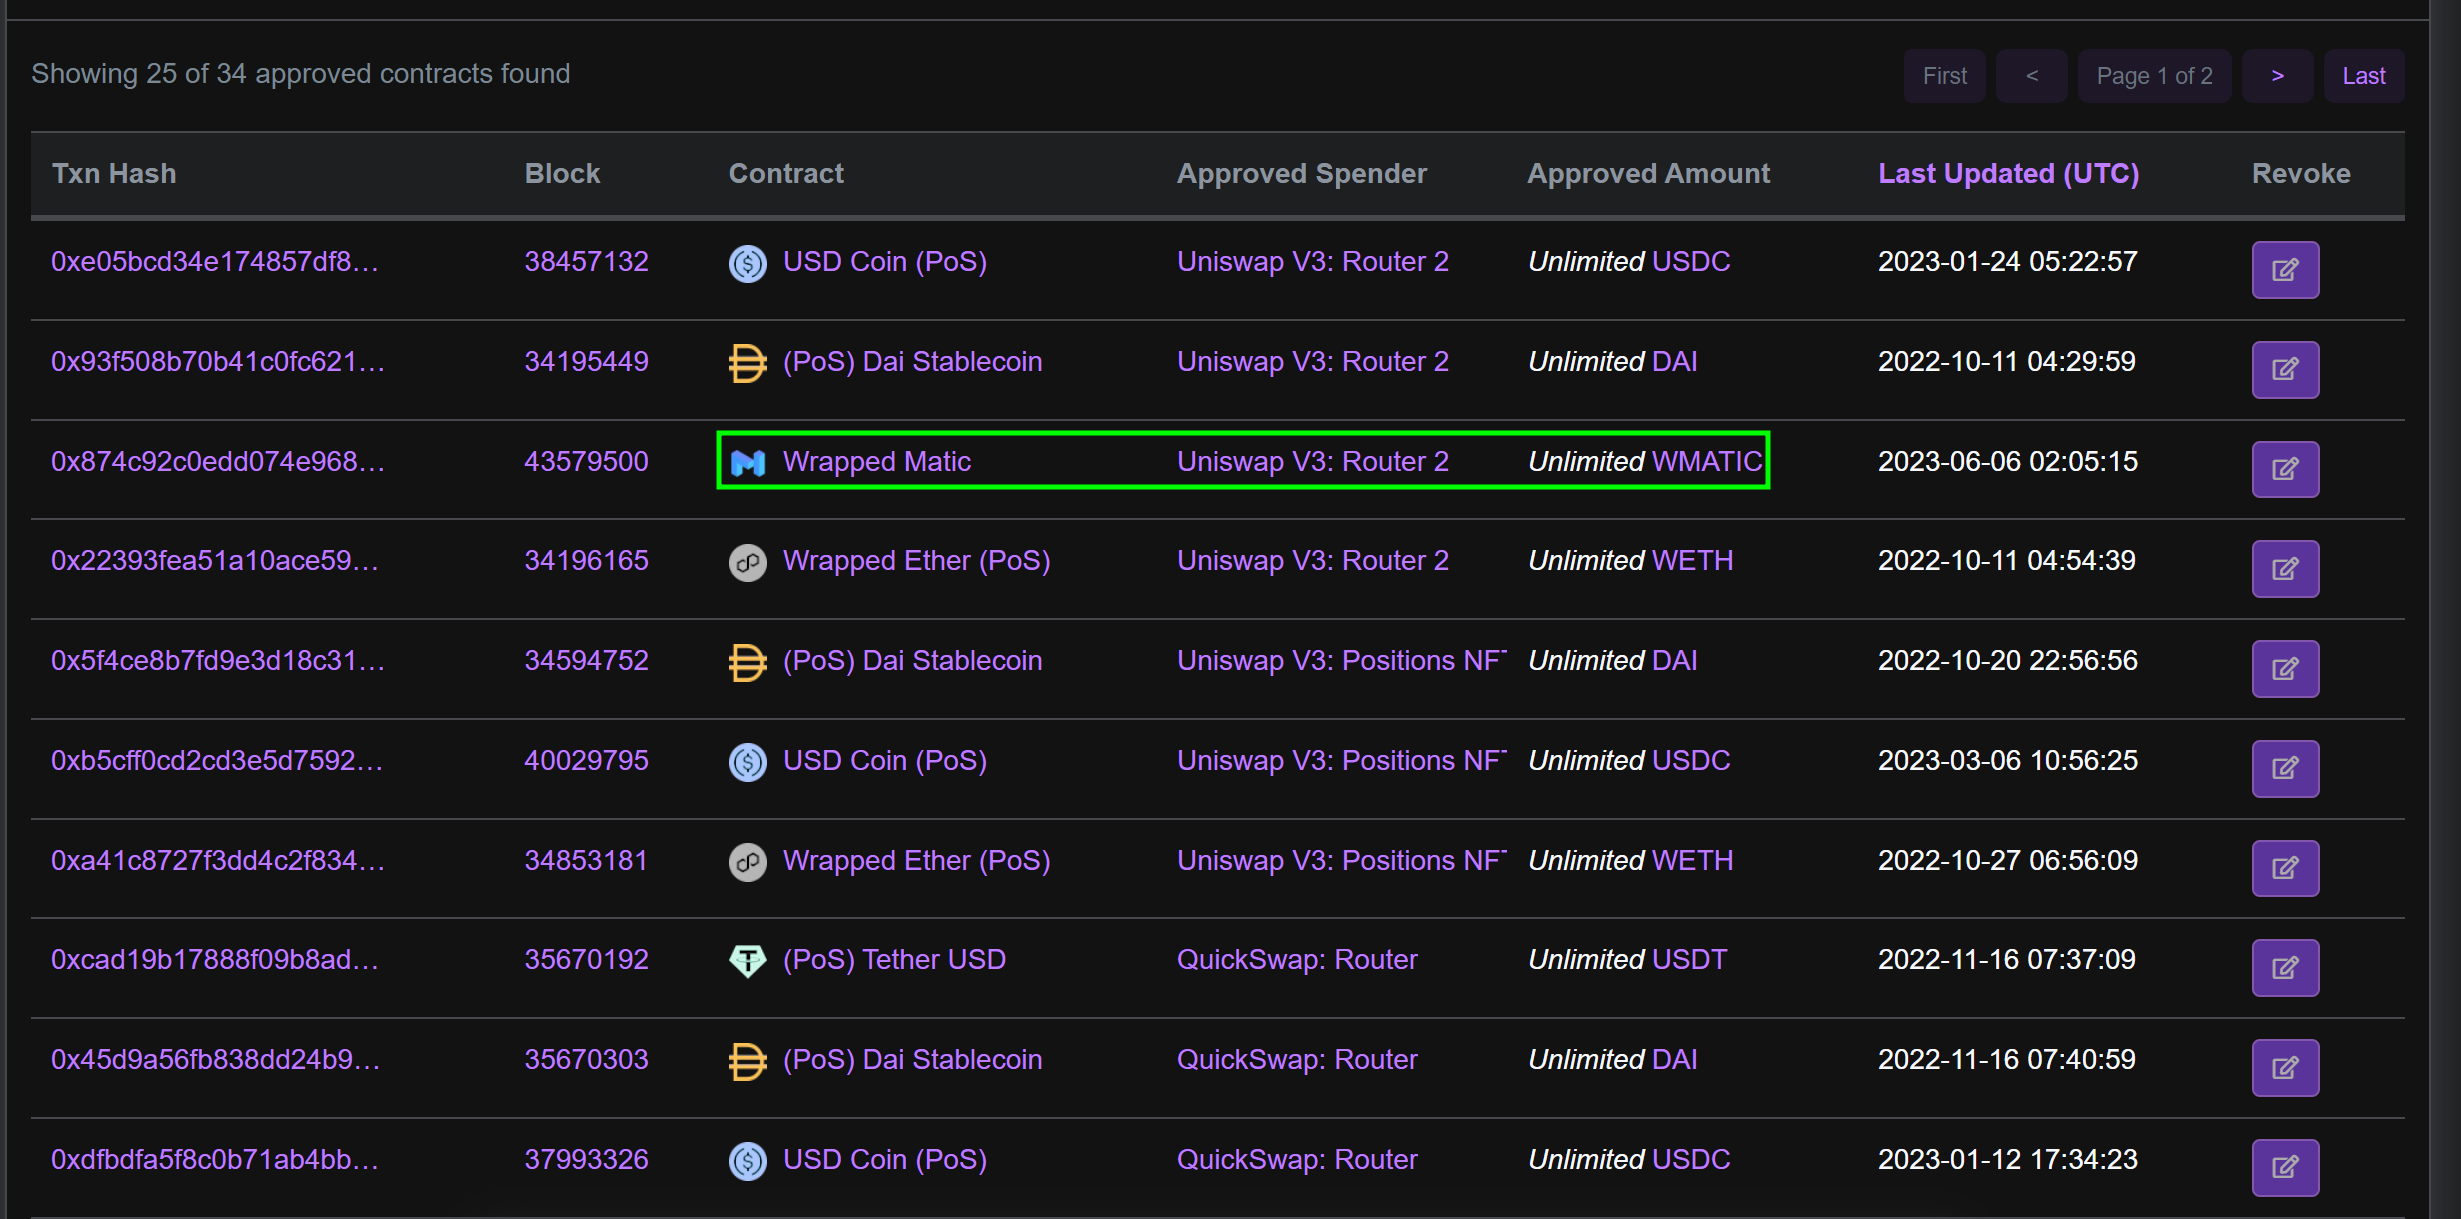Open the QuickSwap: Router spender page

1296,961
